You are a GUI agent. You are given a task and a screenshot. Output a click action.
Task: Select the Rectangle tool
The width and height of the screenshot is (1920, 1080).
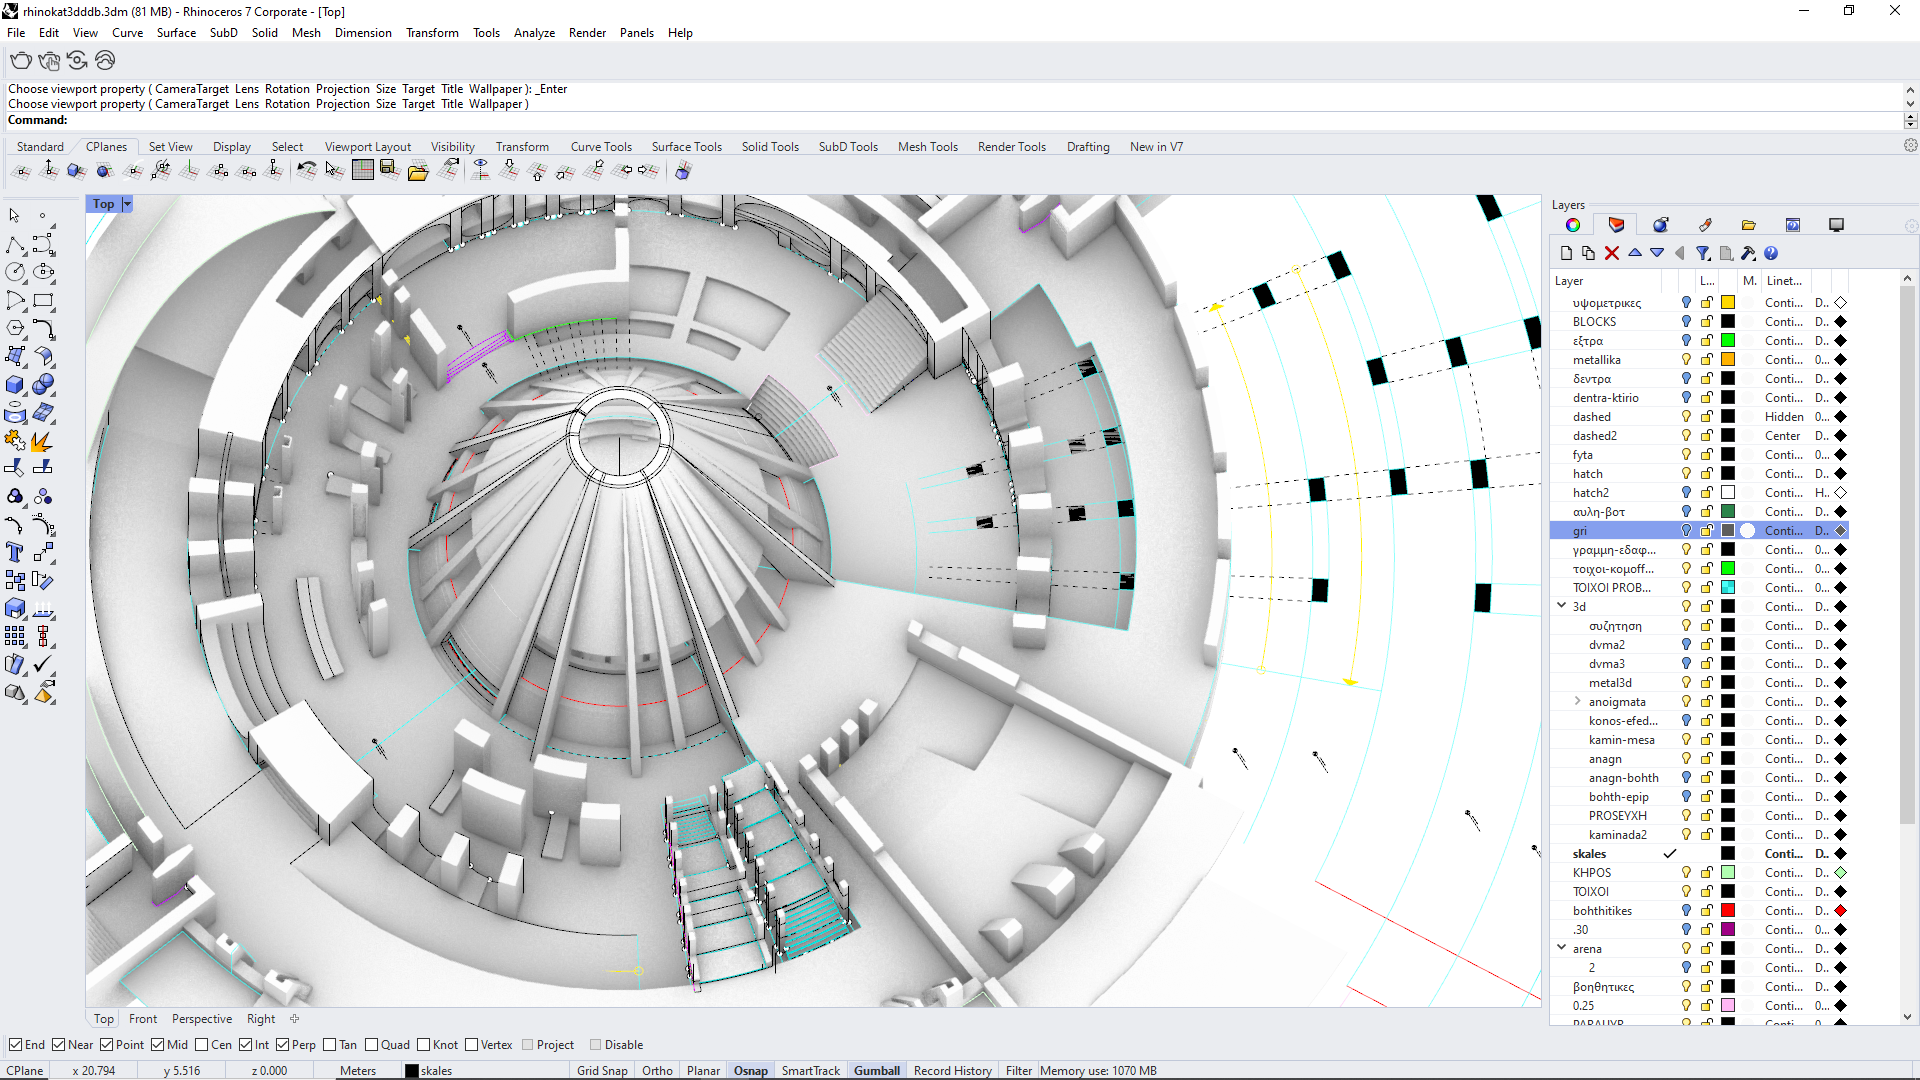43,300
